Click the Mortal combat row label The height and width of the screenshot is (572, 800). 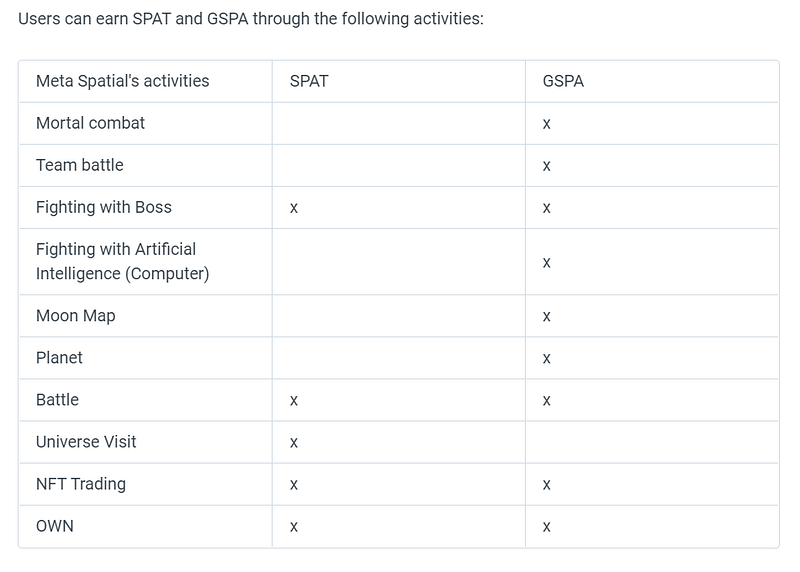tap(90, 123)
